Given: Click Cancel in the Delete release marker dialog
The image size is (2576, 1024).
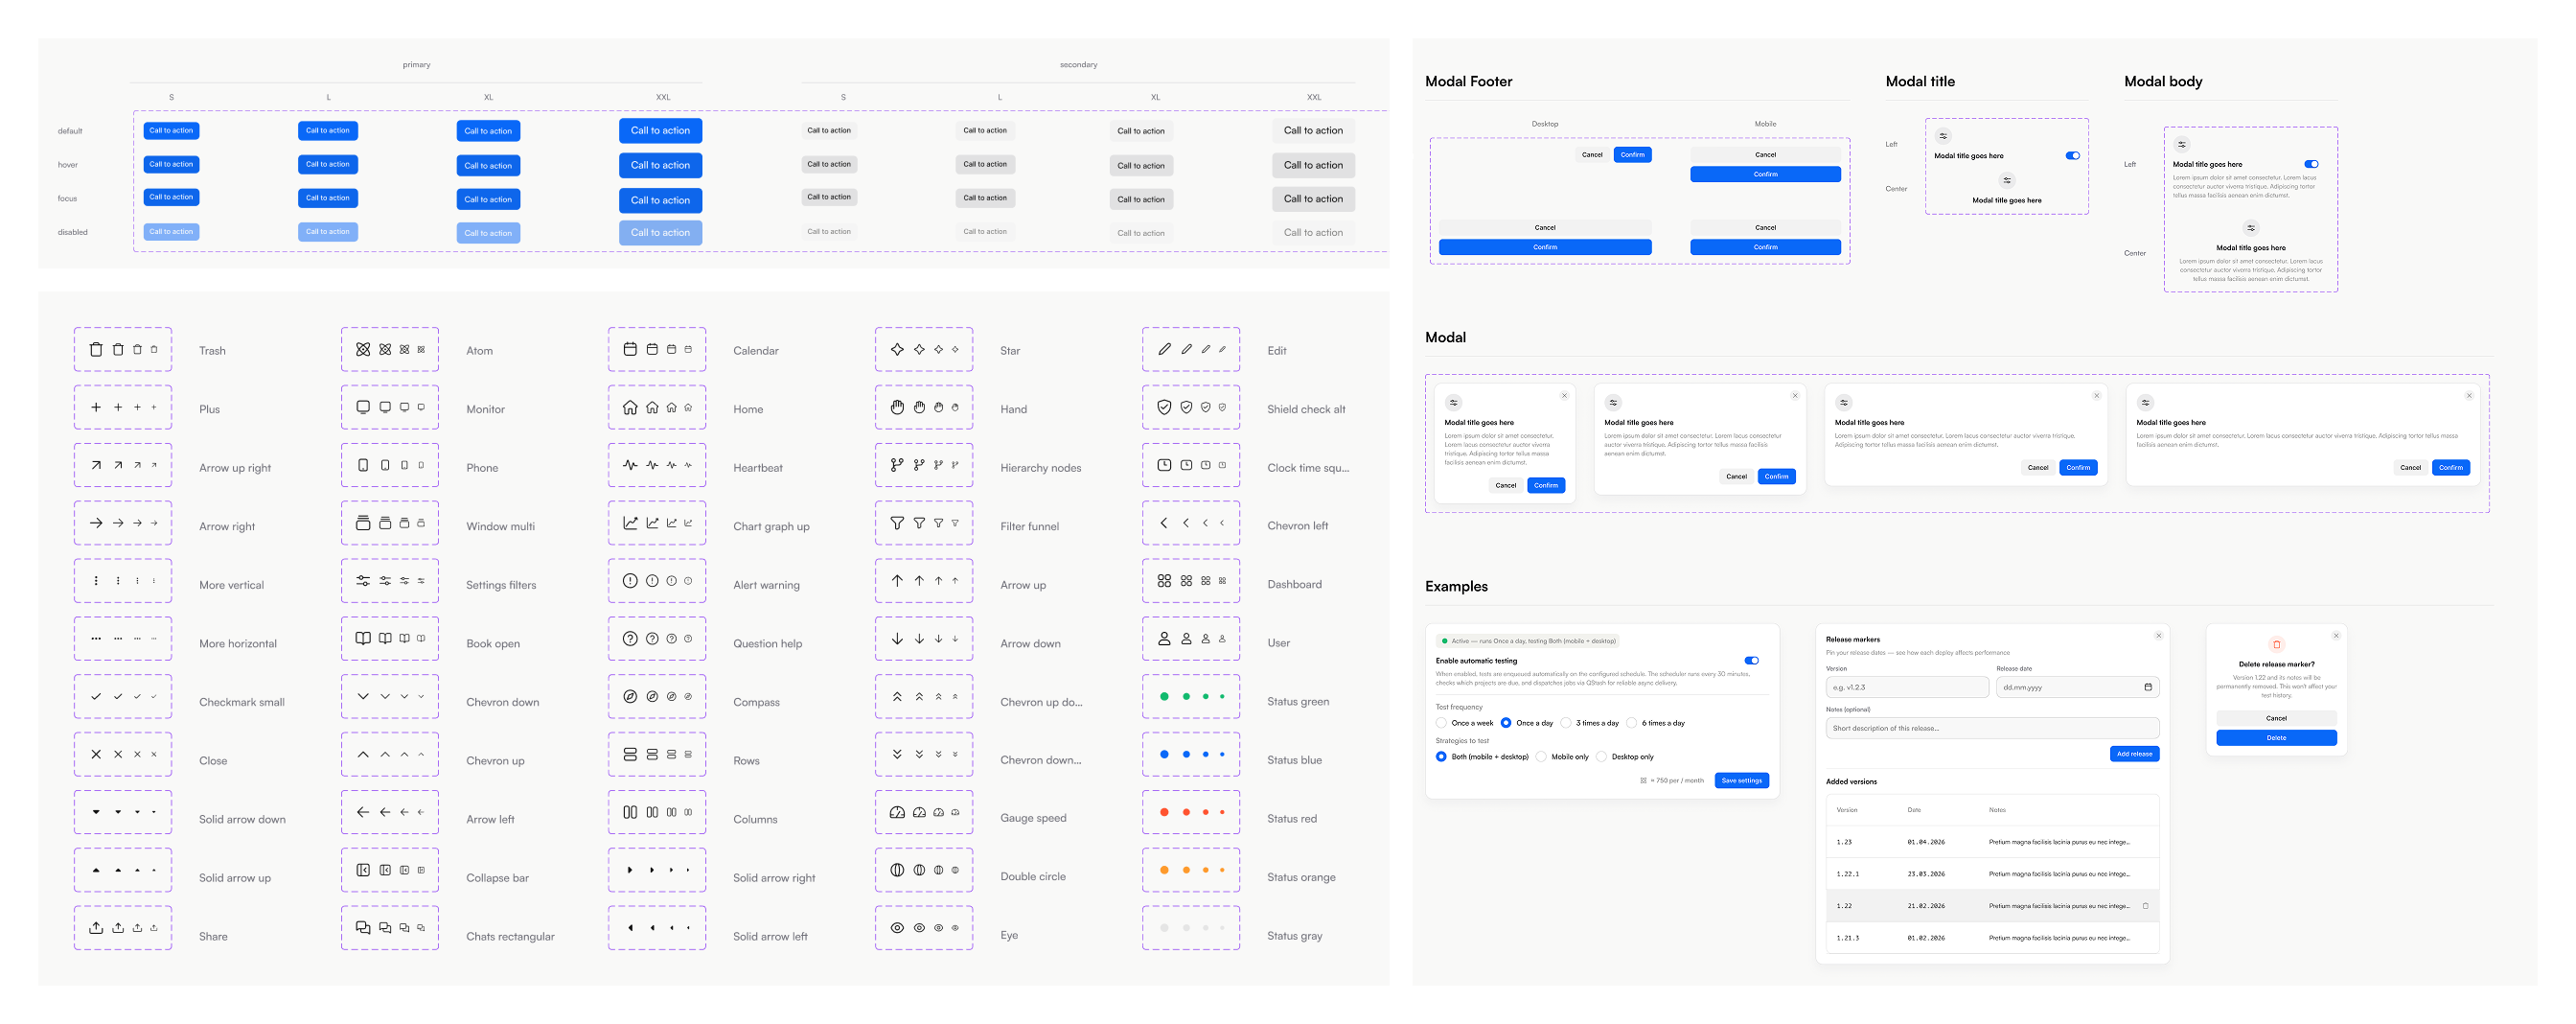Looking at the screenshot, I should pos(2276,718).
